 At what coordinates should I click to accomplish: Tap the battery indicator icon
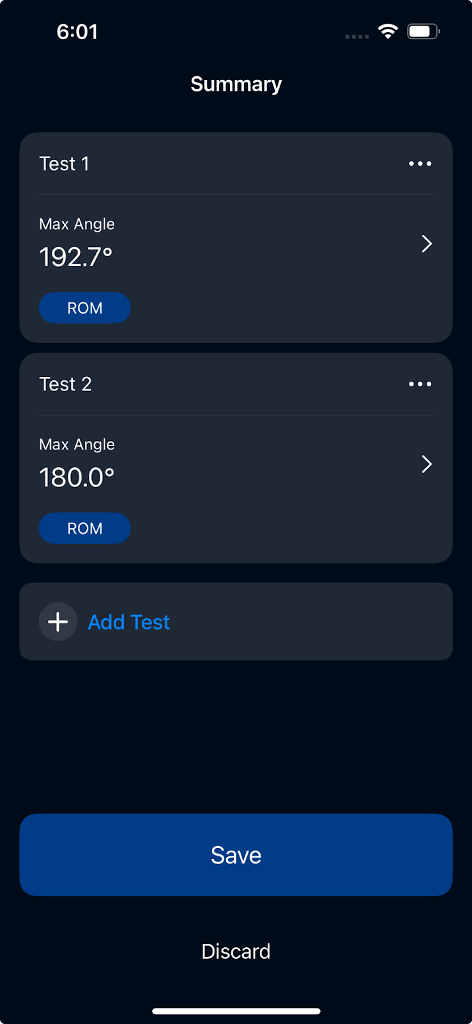[423, 31]
